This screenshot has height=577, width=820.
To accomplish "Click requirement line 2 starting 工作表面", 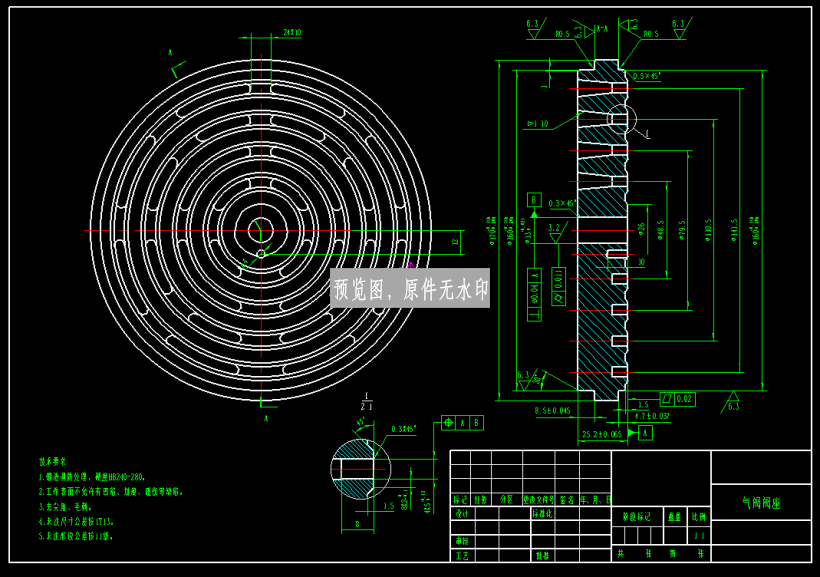I will point(111,492).
